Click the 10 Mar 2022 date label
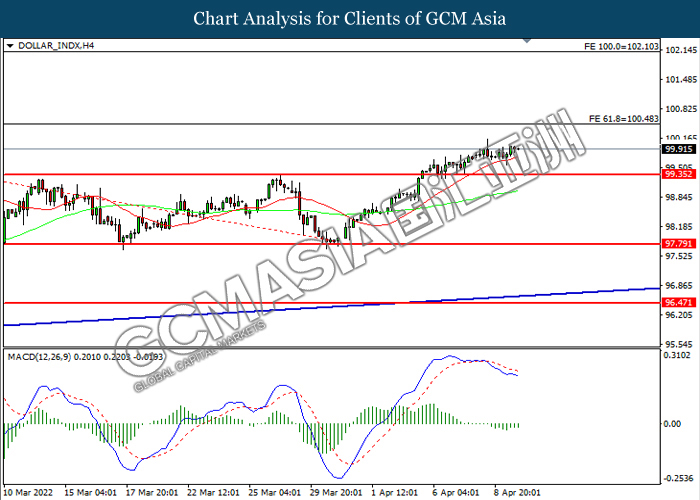The width and height of the screenshot is (700, 500). point(29,493)
